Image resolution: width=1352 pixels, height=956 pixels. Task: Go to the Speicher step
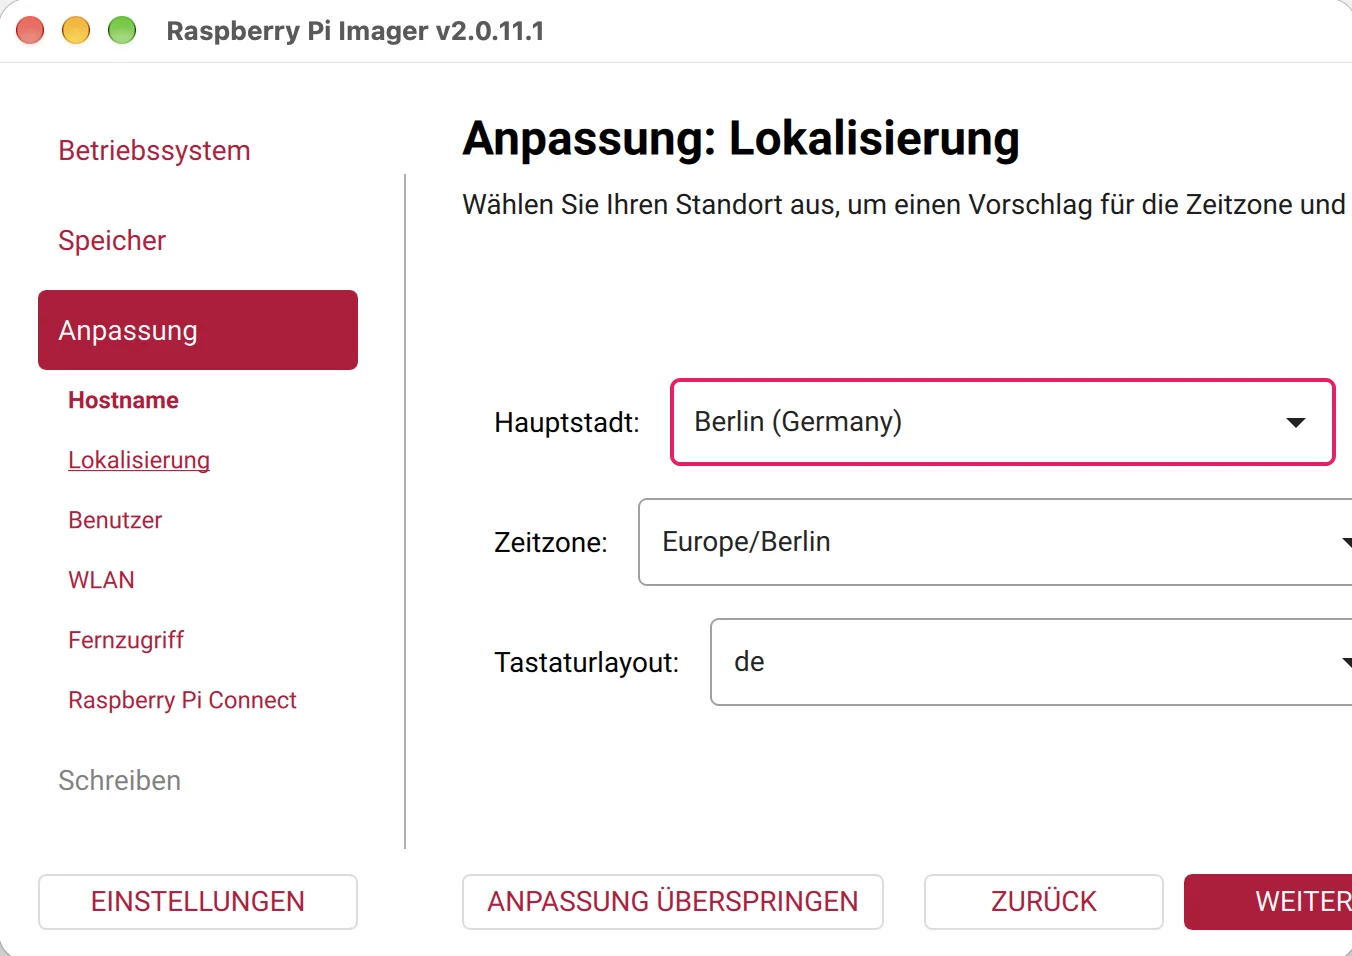[x=112, y=241]
